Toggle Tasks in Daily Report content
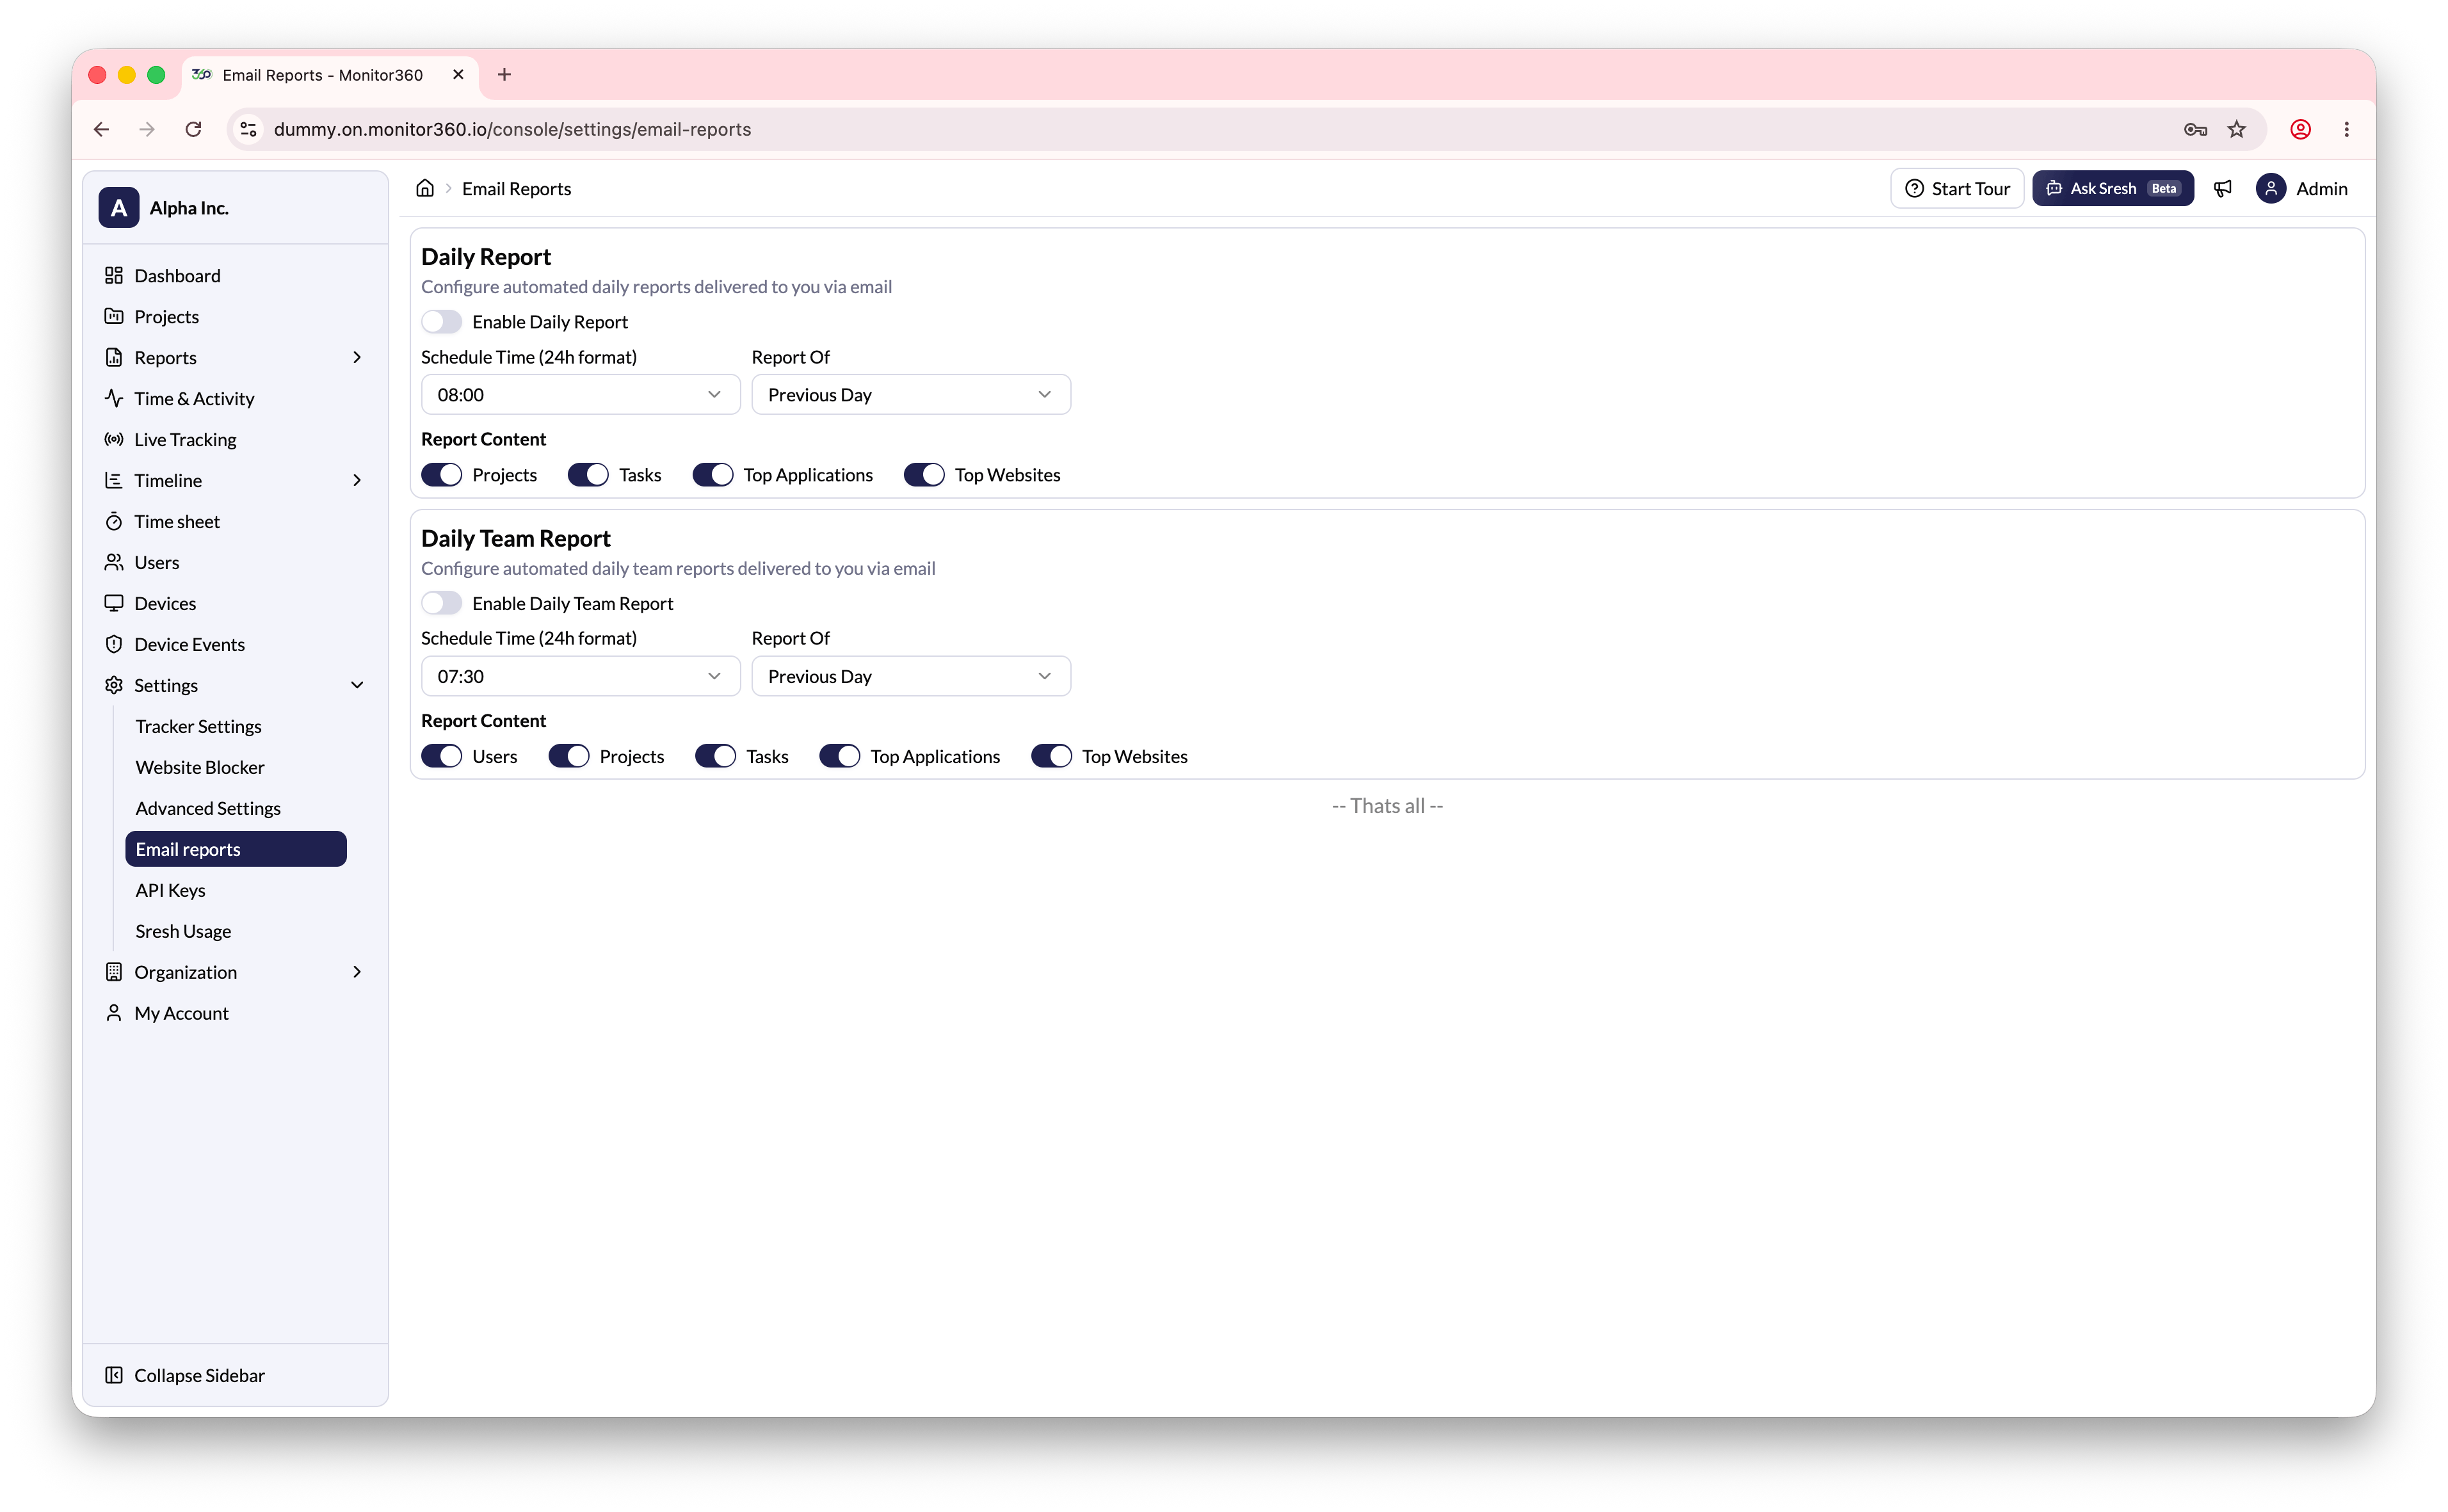The image size is (2448, 1512). pos(588,475)
